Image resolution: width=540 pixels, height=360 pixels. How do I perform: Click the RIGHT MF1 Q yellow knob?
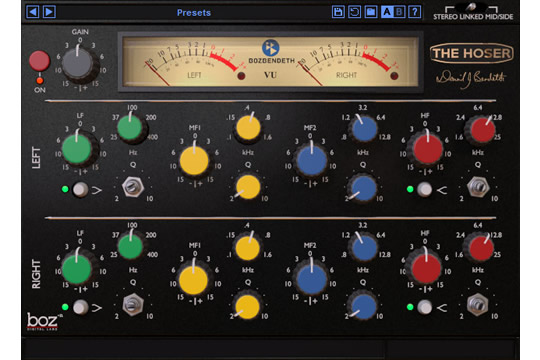point(247,307)
